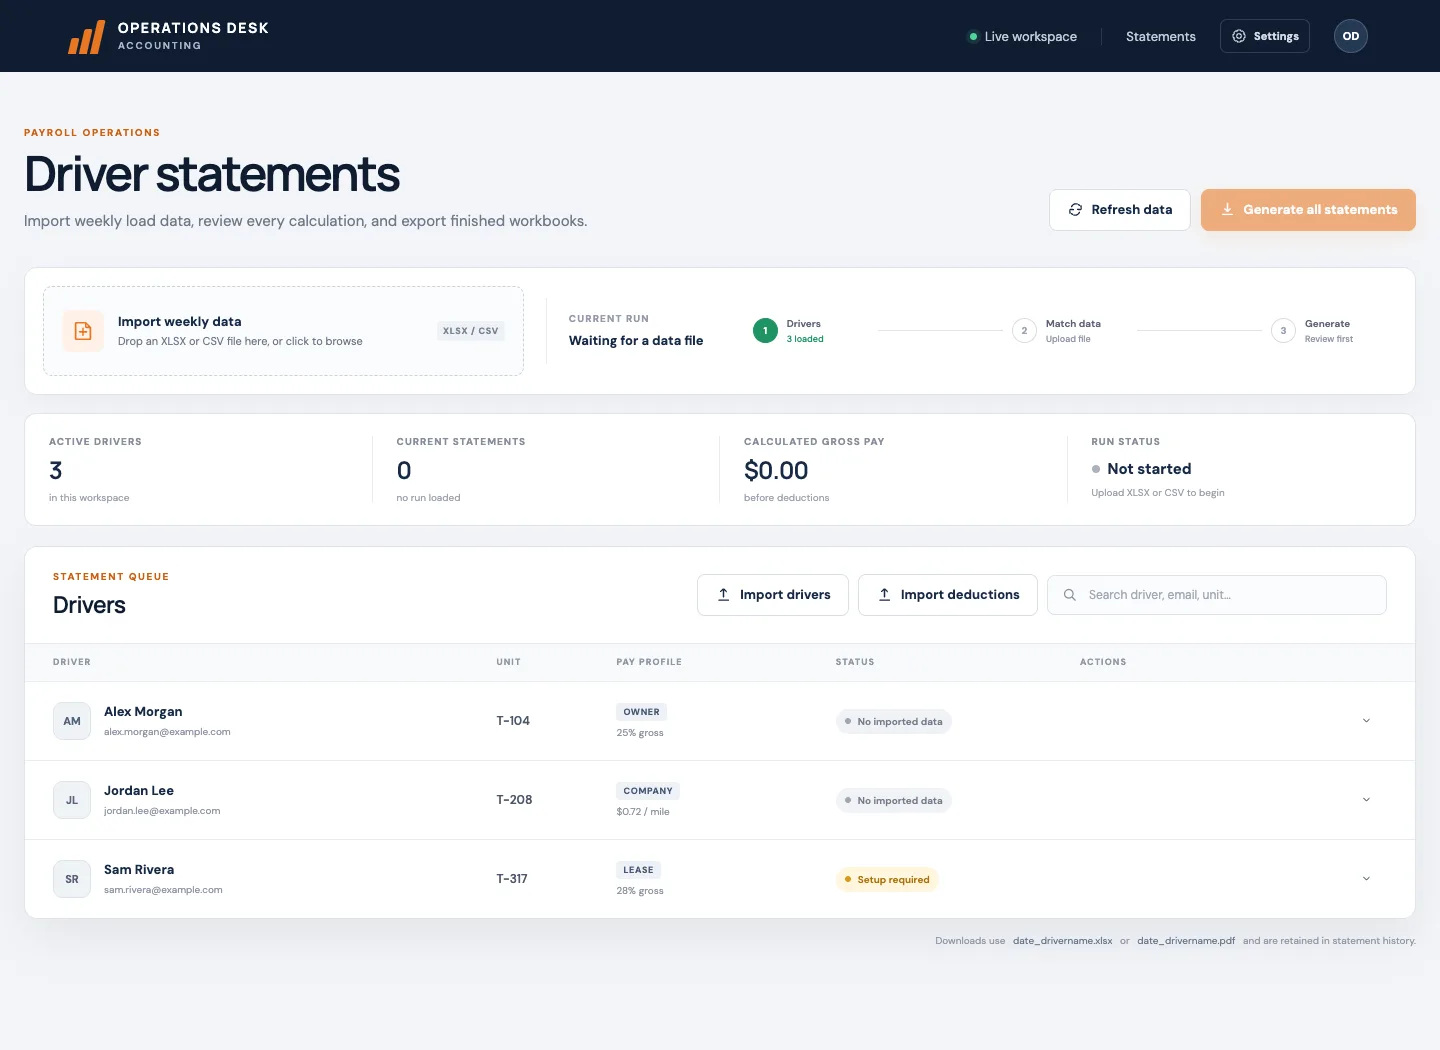This screenshot has width=1440, height=1050.
Task: Click Jordan Lee's No imported data status
Action: (893, 801)
